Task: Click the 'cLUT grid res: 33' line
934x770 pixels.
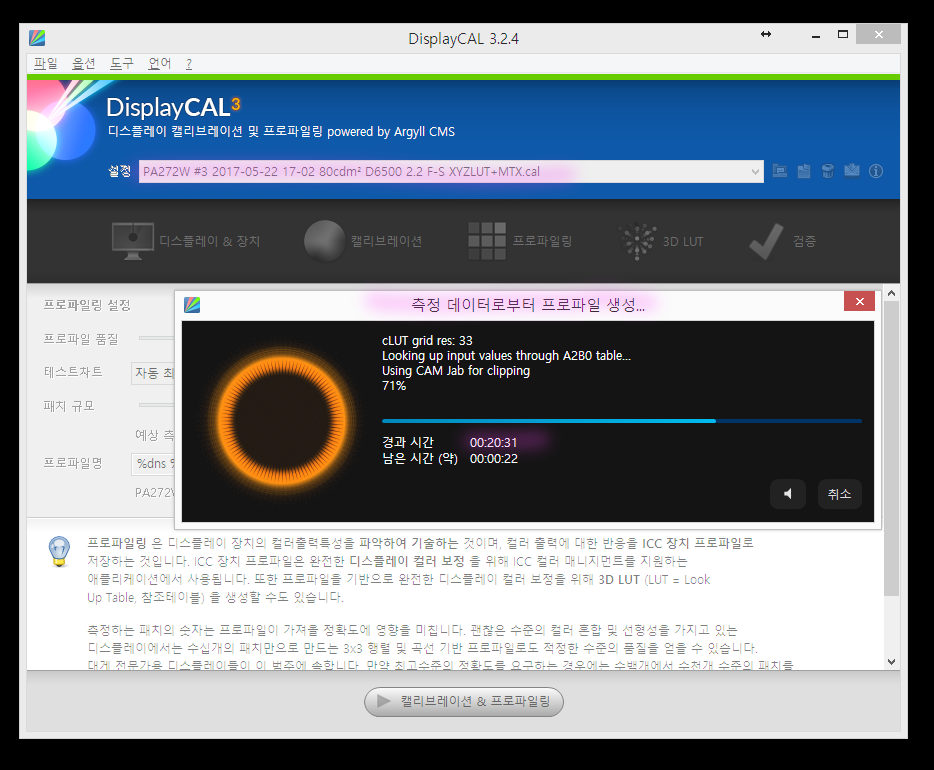Action: pos(427,341)
